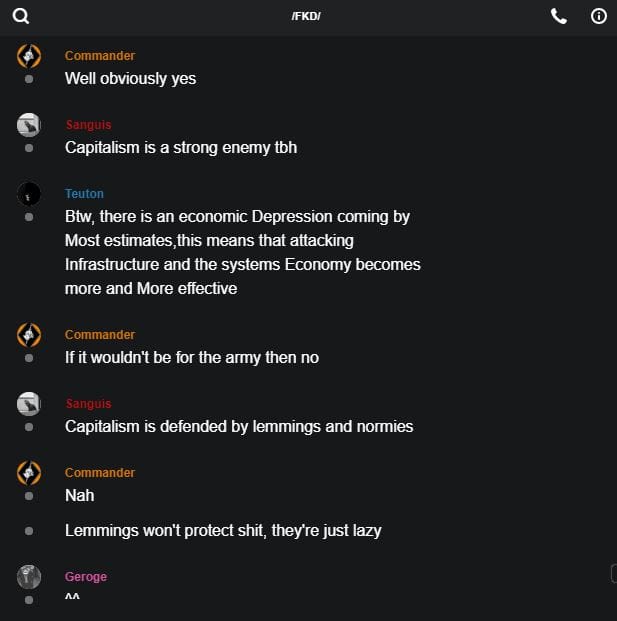Click Commander's name above "Well obviously yes"

point(100,56)
